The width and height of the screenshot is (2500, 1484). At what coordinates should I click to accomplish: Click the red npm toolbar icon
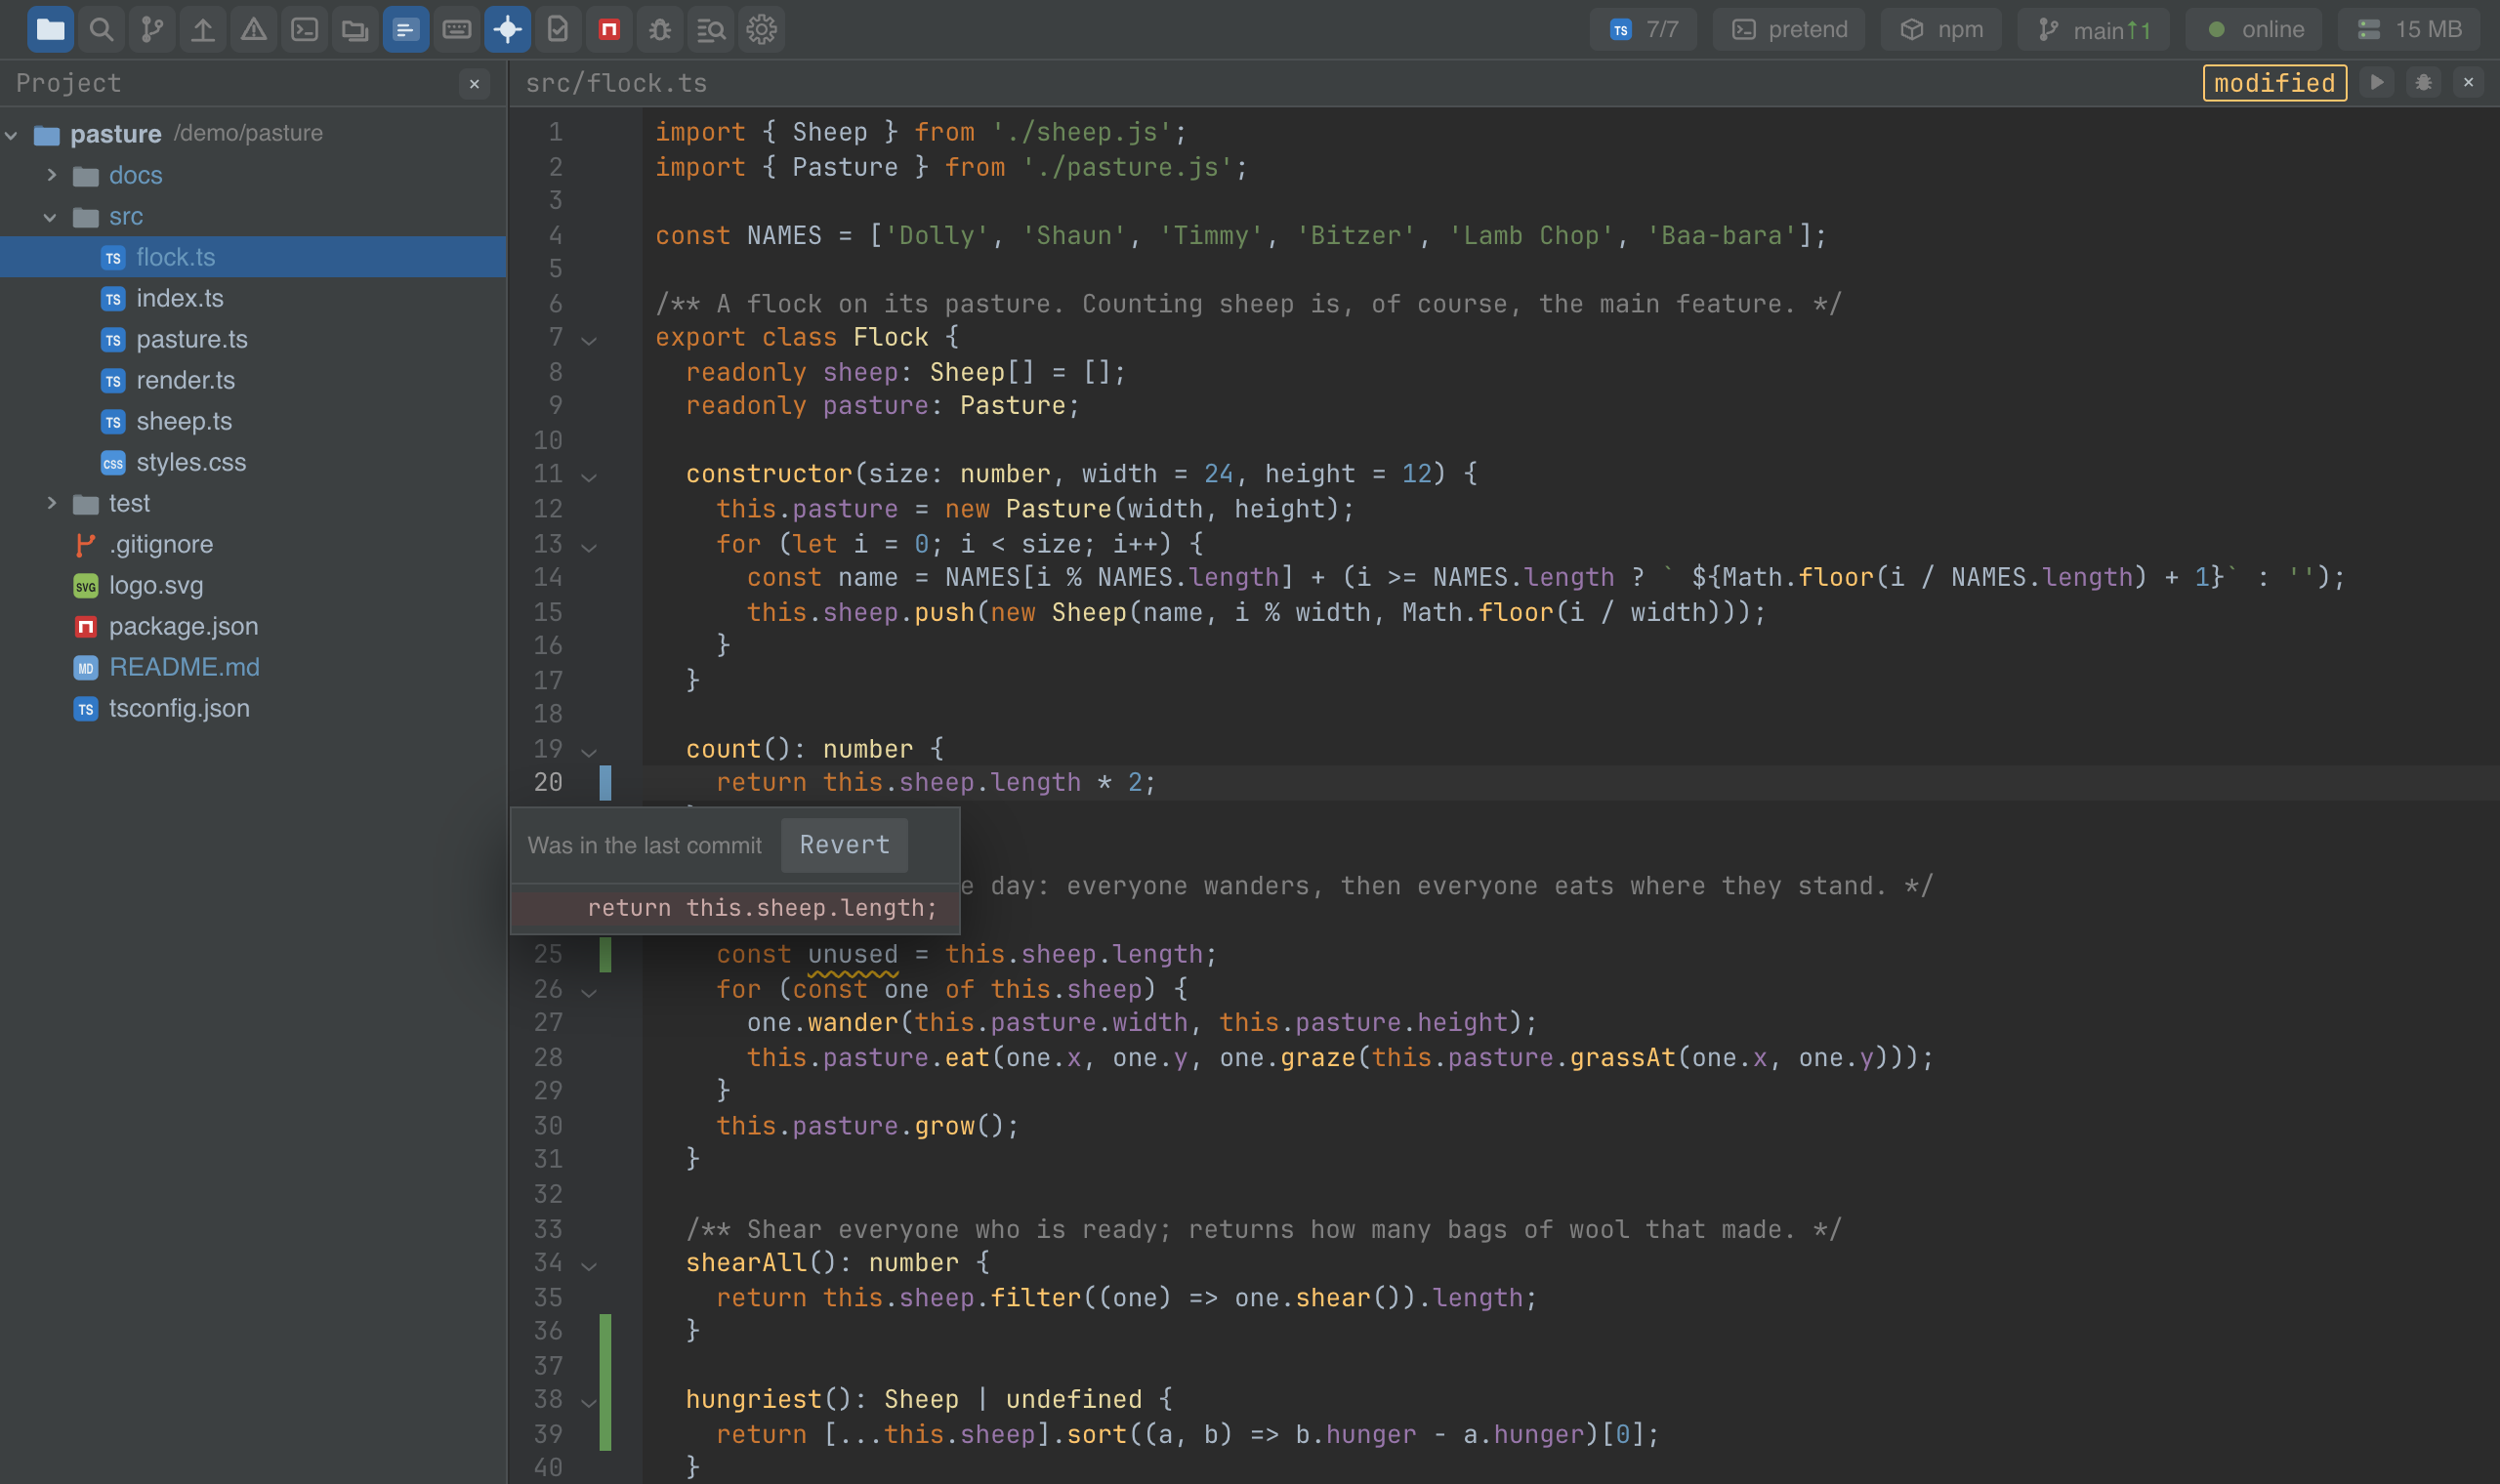[609, 29]
